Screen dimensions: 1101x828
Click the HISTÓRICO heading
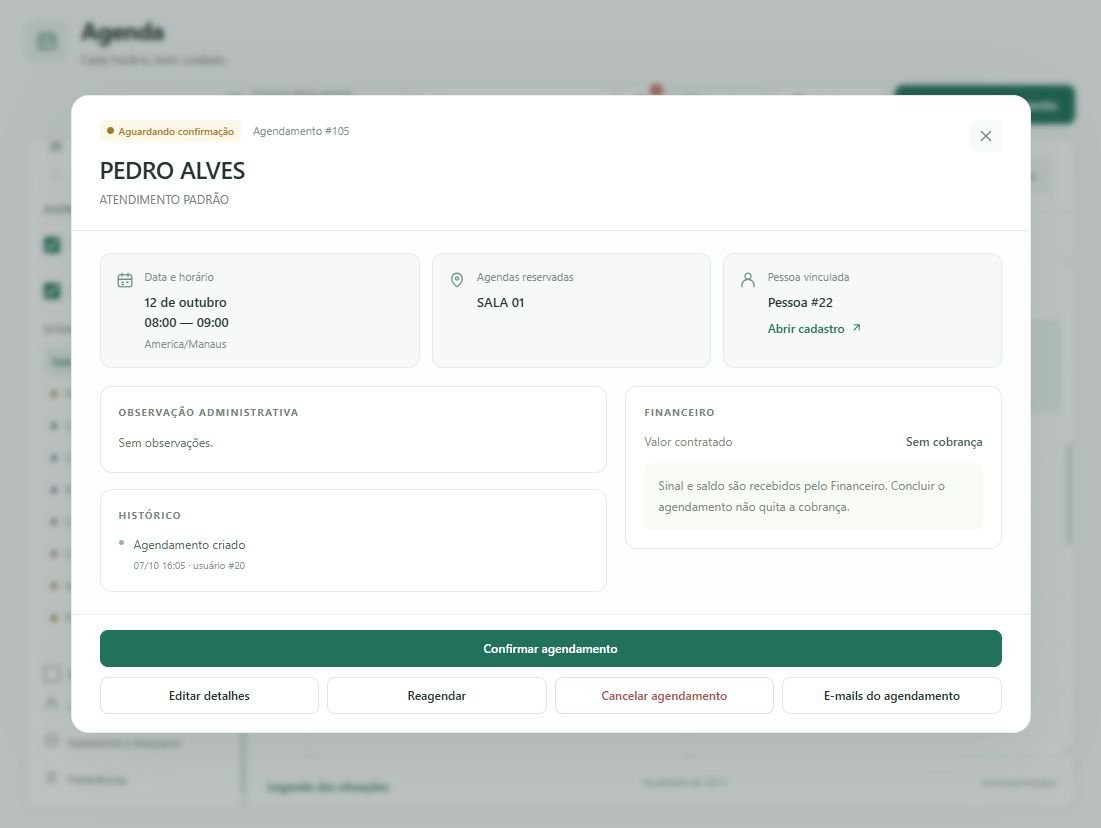point(150,515)
